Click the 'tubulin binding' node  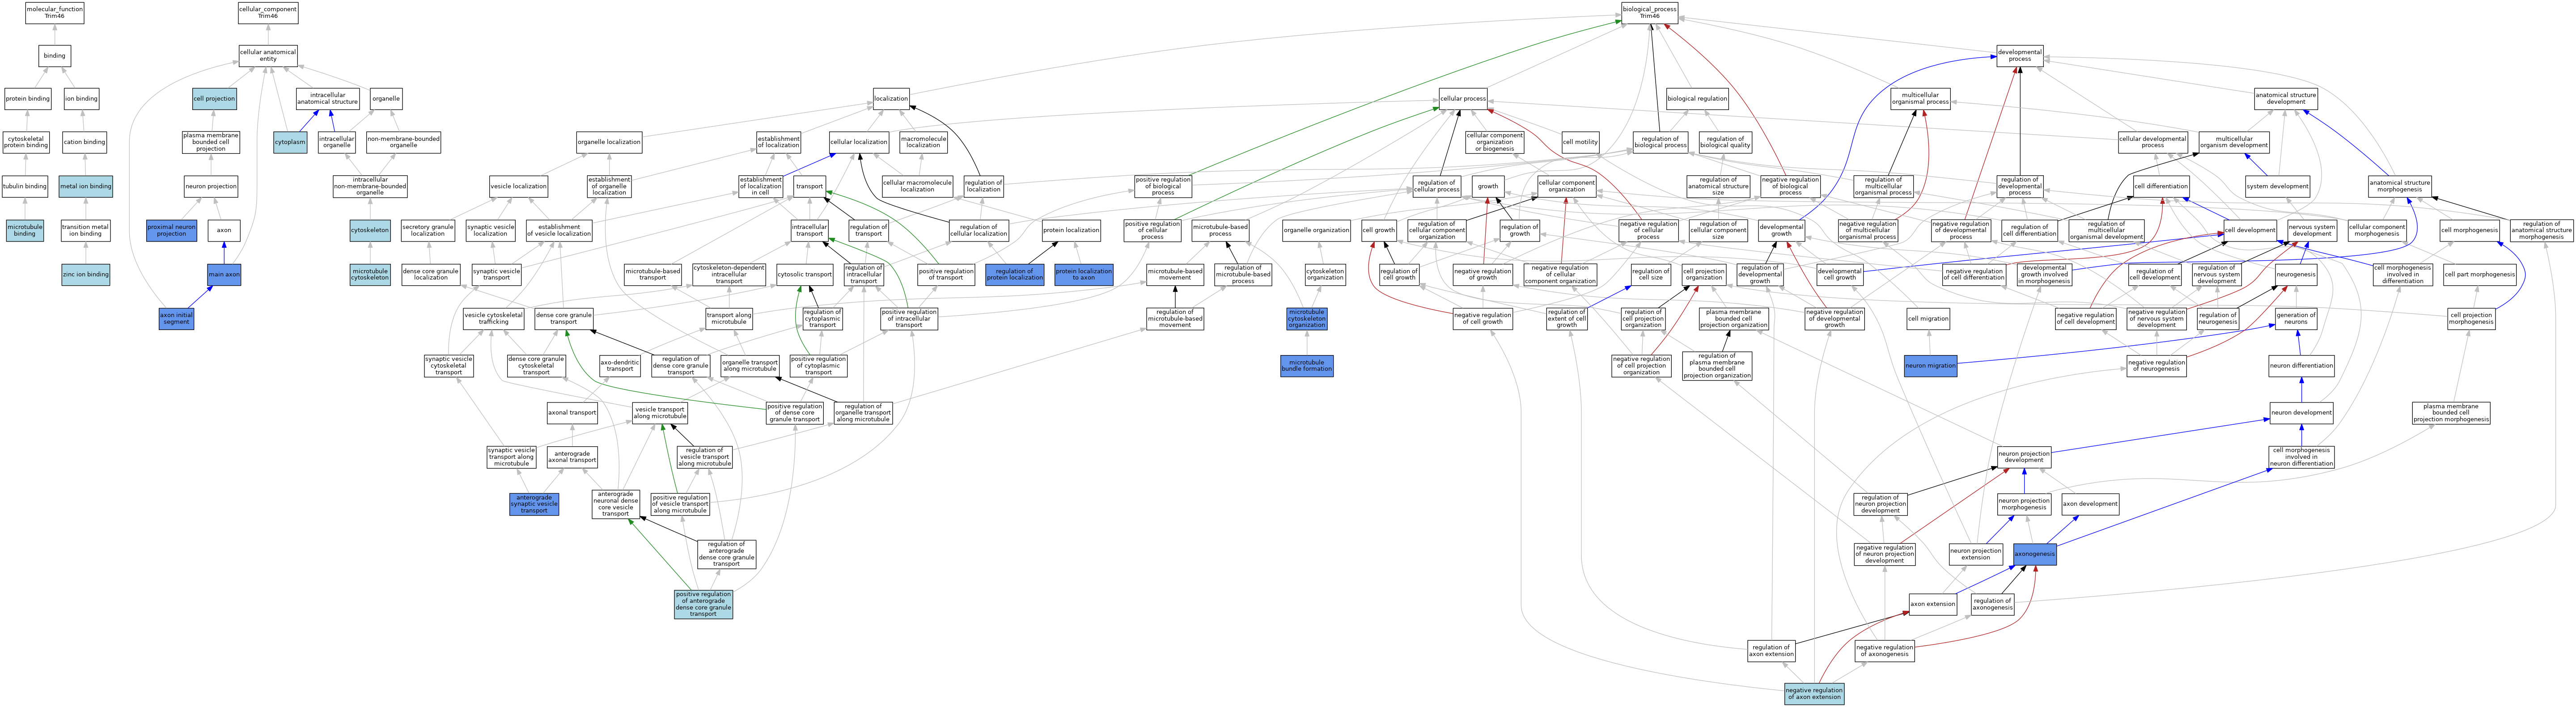pyautogui.click(x=25, y=186)
